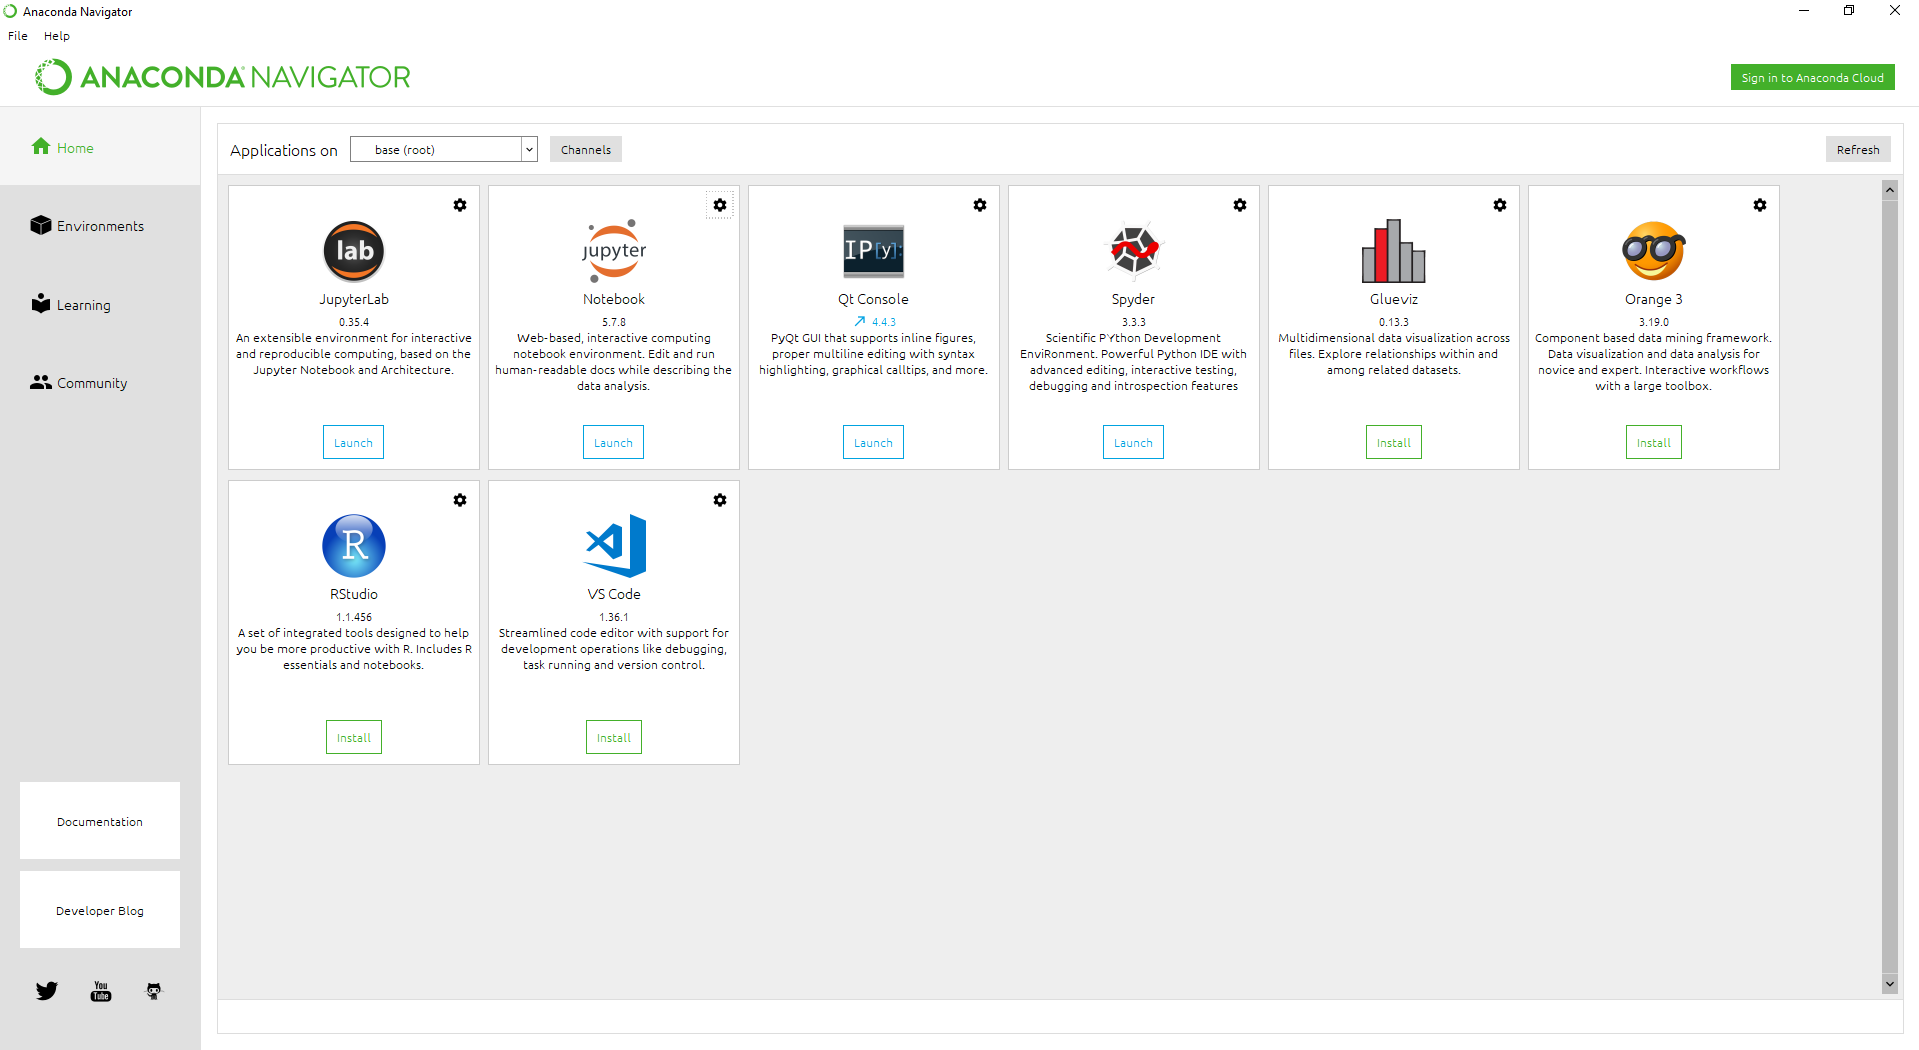Open Notebook tile gear options

click(x=720, y=205)
